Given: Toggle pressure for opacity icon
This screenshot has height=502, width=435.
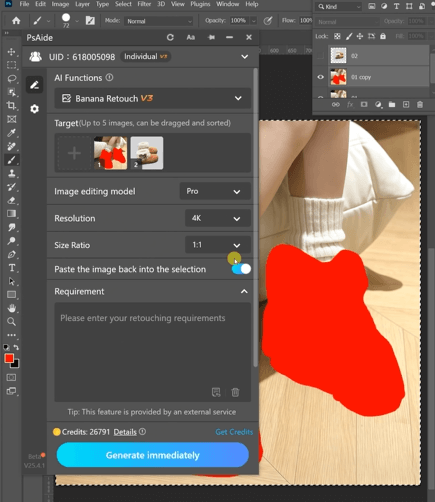Looking at the screenshot, I should coord(267,21).
